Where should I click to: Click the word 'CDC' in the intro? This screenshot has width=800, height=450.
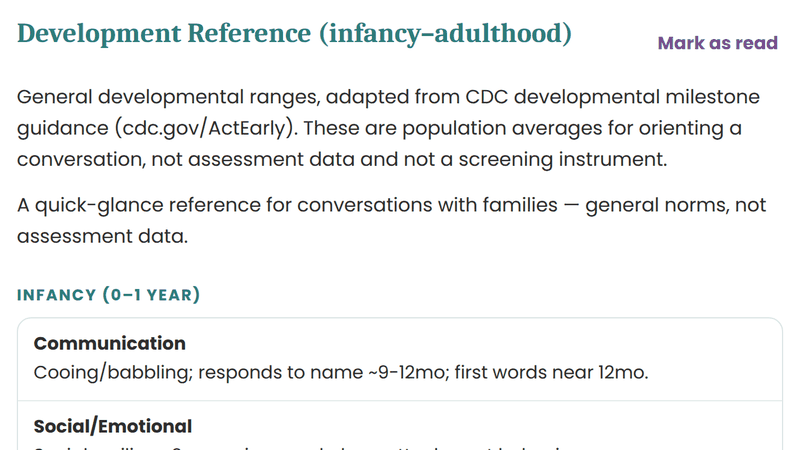point(486,97)
